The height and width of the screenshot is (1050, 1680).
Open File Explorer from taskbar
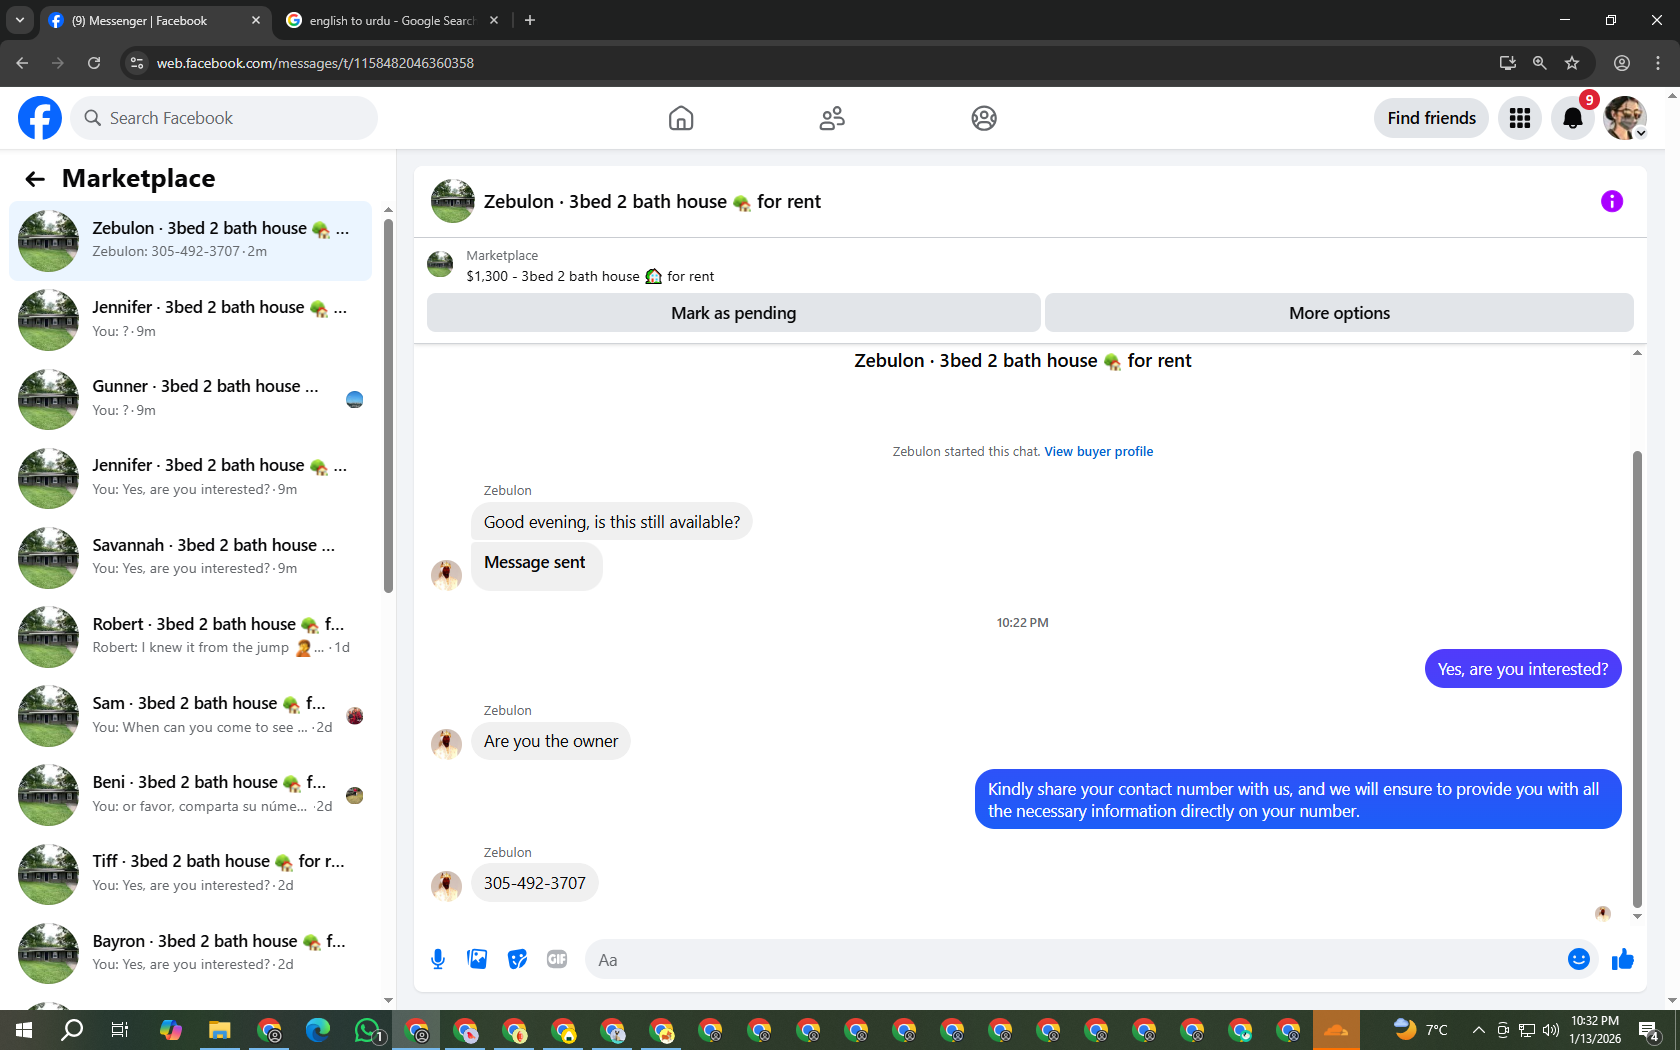(x=220, y=1030)
